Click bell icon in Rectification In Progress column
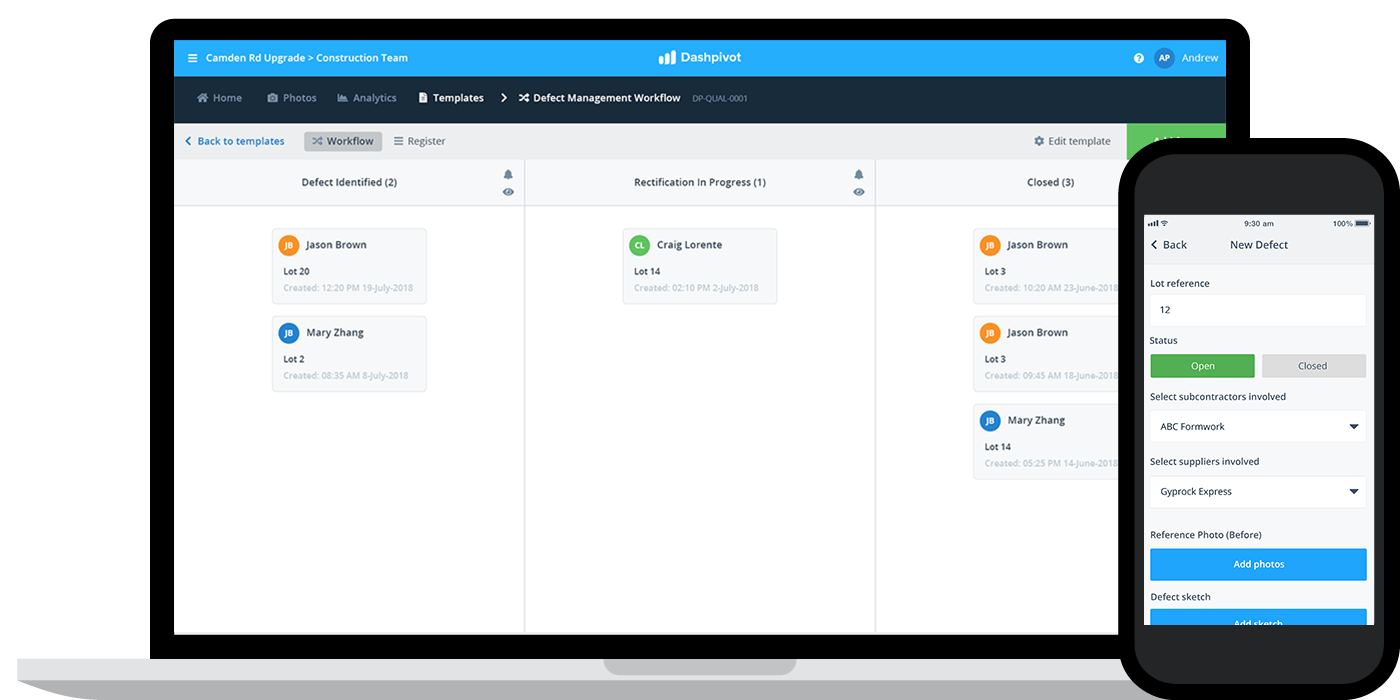This screenshot has width=1400, height=700. (858, 174)
